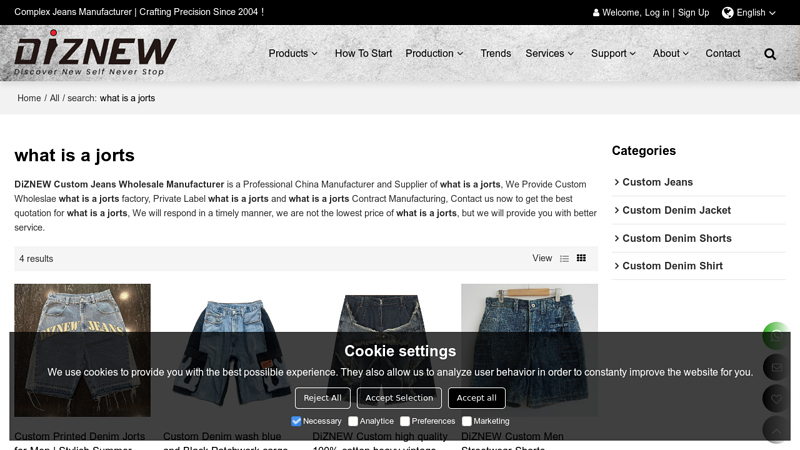Viewport: 800px width, 450px height.
Task: Click the globe language icon
Action: (728, 13)
